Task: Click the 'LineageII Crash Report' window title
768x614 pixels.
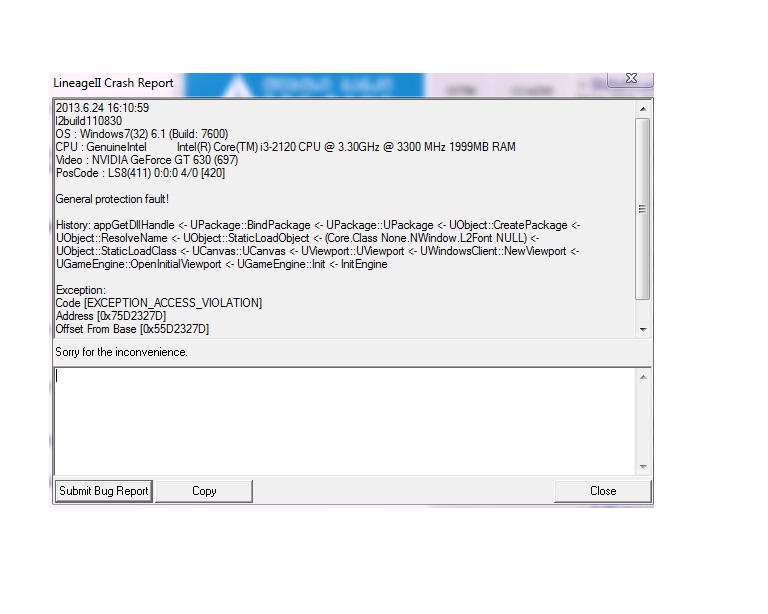Action: tap(113, 83)
